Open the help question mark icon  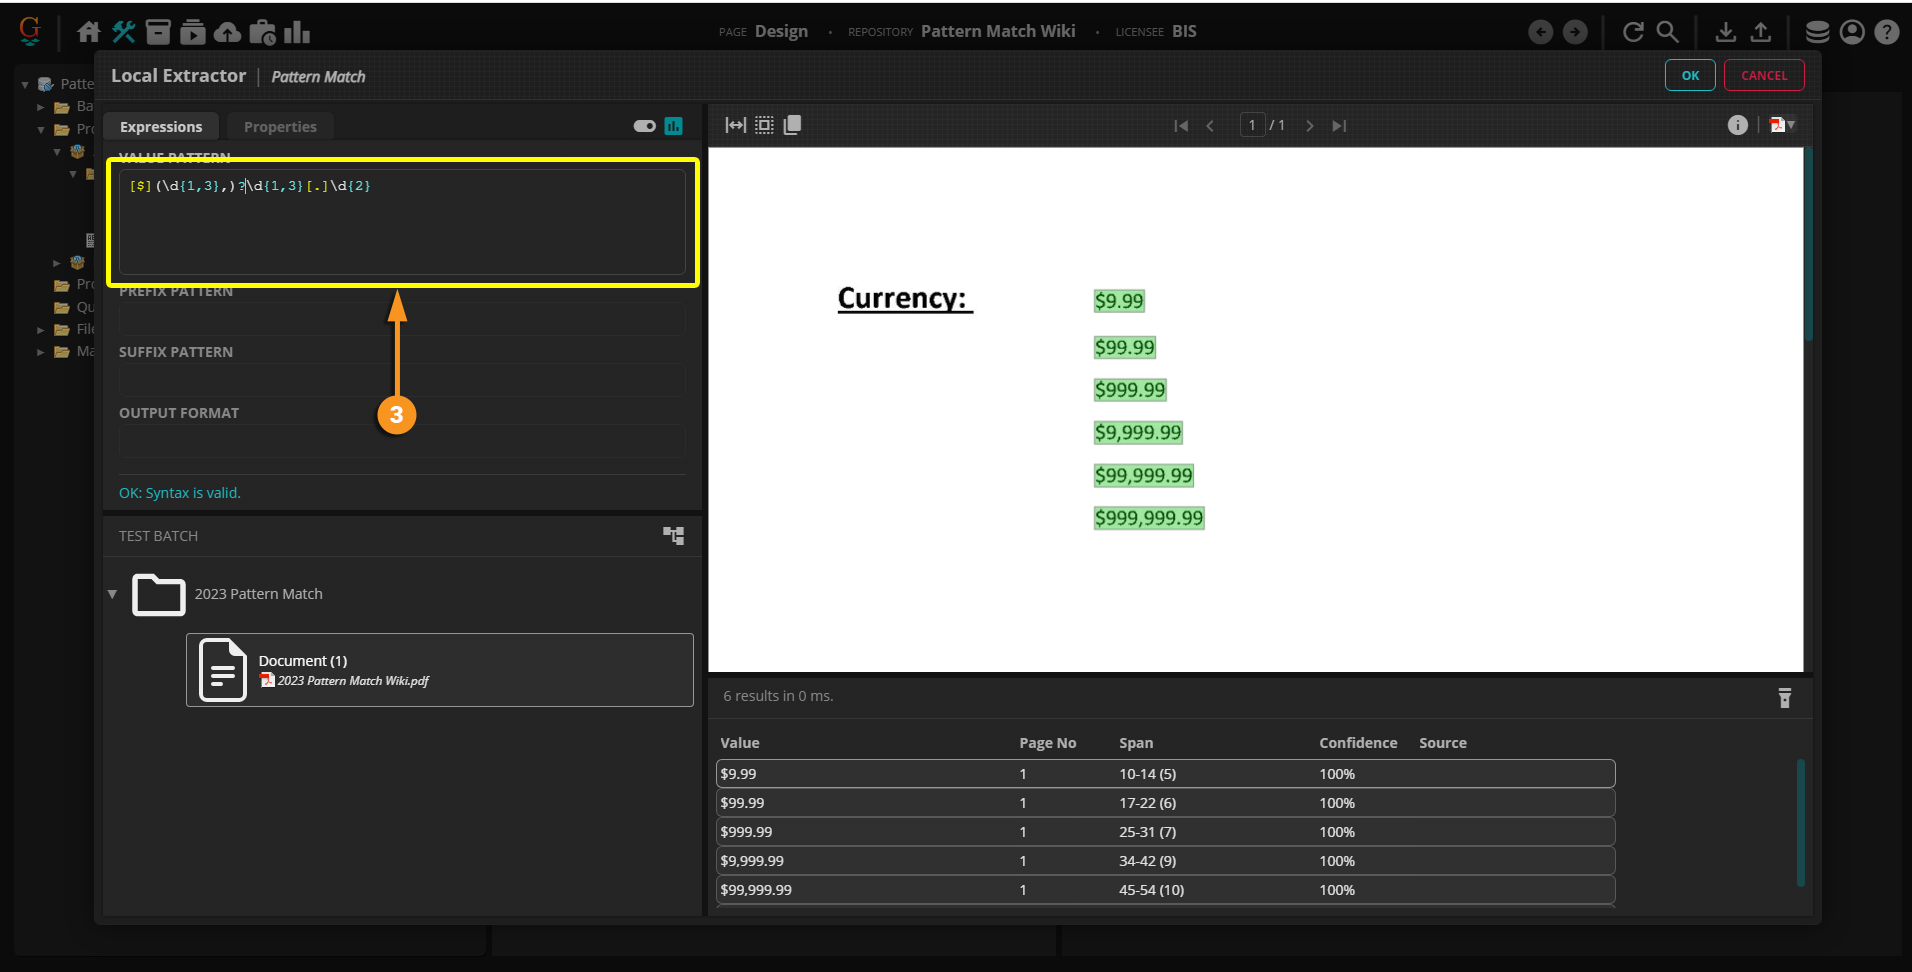pos(1887,32)
